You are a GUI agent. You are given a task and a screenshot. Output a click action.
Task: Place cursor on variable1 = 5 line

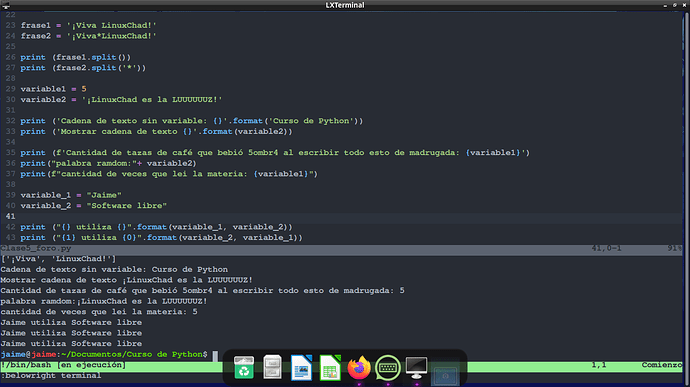tap(53, 89)
